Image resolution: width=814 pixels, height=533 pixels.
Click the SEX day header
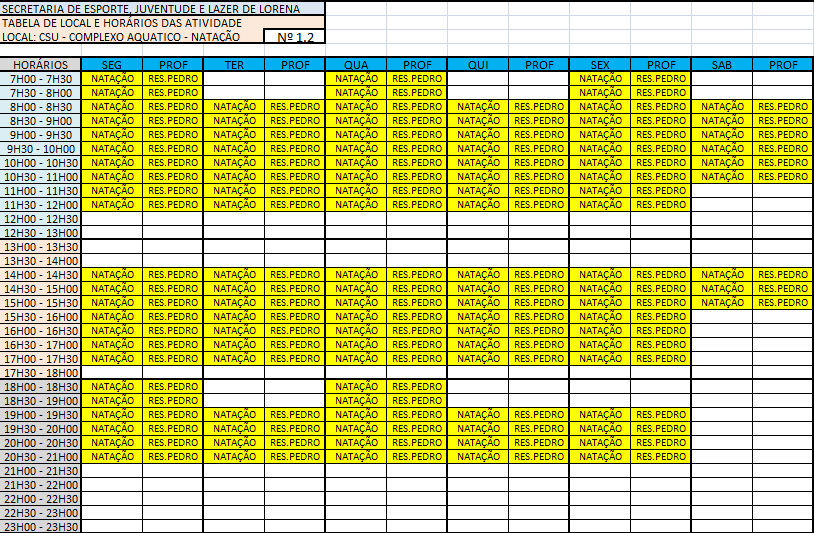click(600, 65)
